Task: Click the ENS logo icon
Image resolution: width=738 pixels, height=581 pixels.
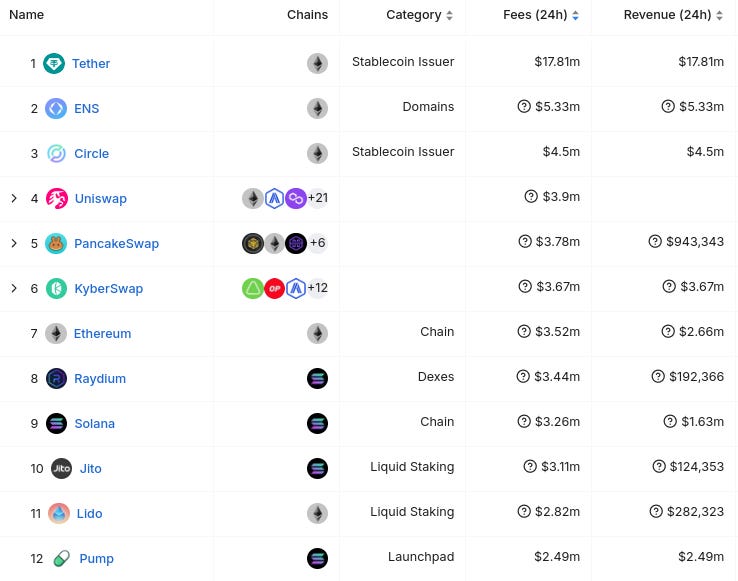Action: [x=56, y=109]
